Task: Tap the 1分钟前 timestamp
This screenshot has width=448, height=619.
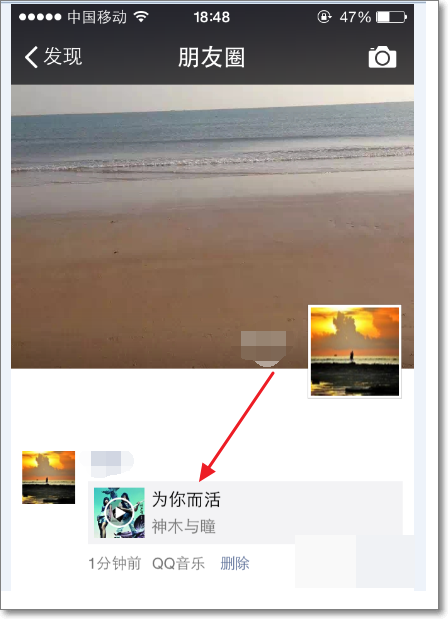Action: point(114,563)
